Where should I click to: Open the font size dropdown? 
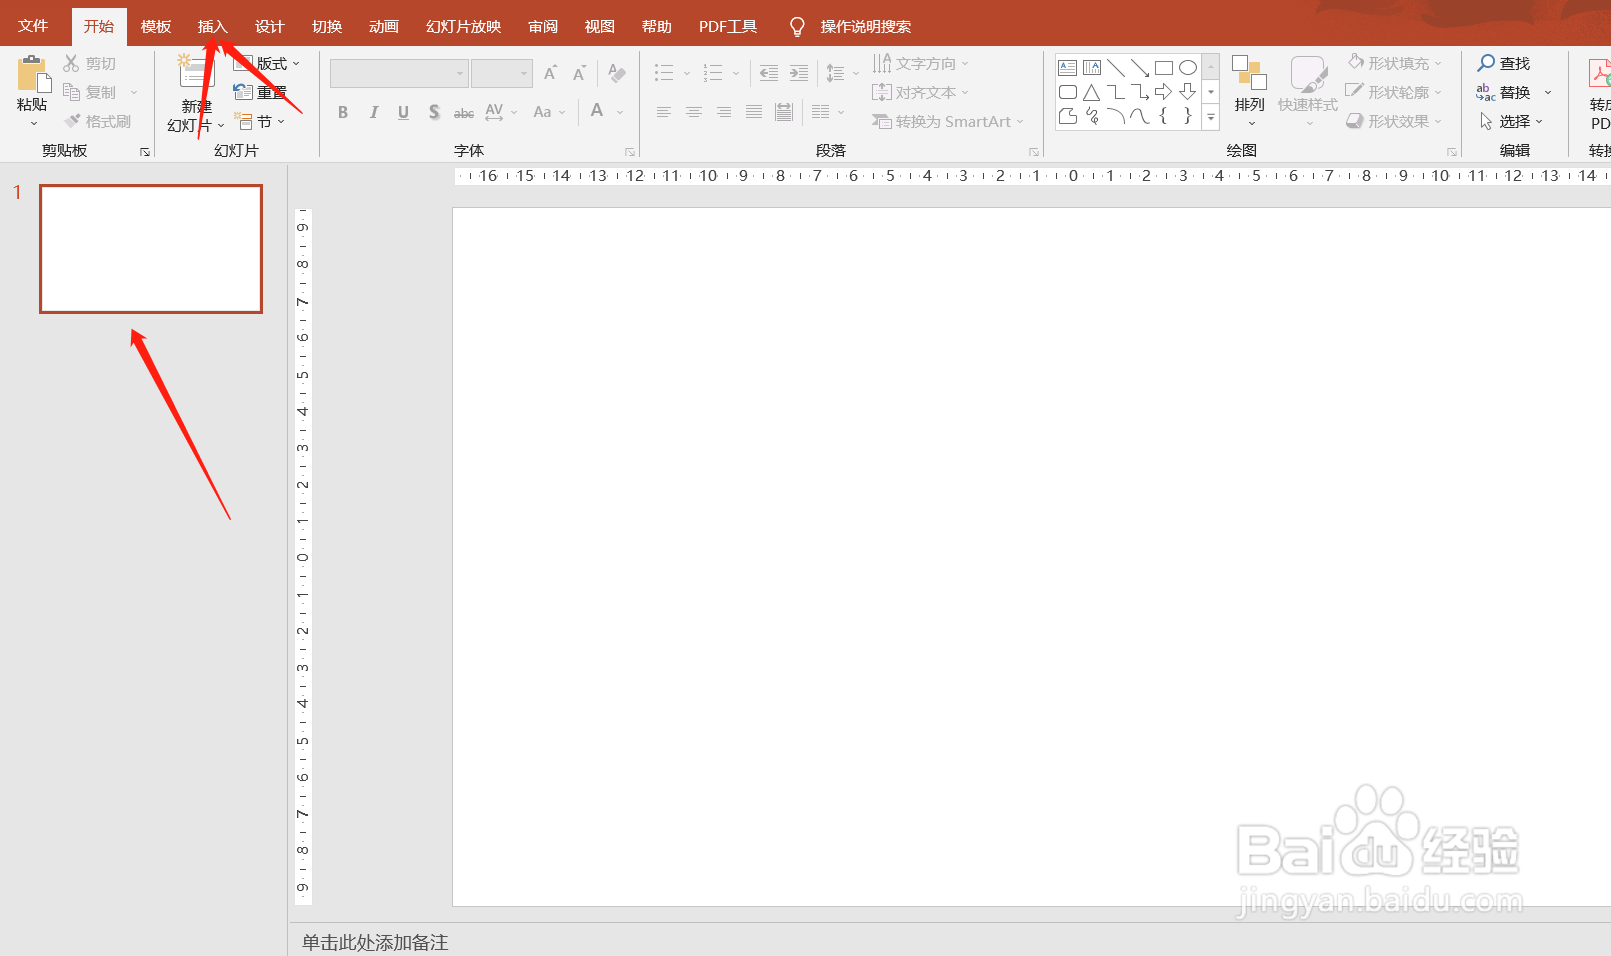click(524, 73)
